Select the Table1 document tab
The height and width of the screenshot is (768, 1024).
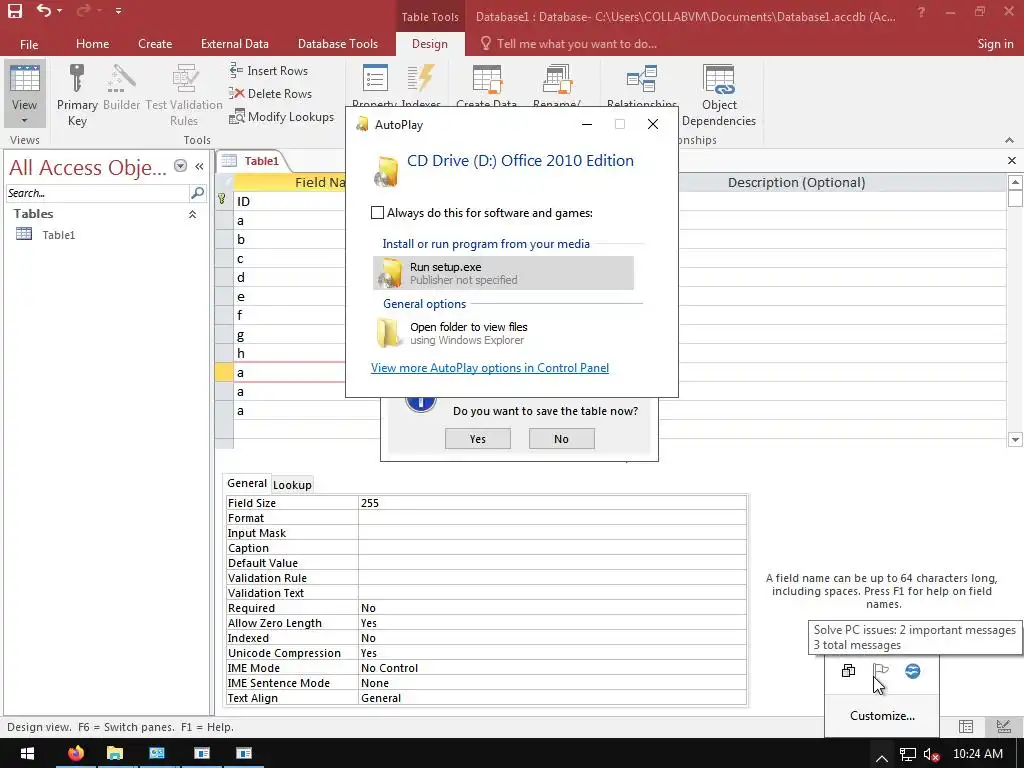coord(253,161)
